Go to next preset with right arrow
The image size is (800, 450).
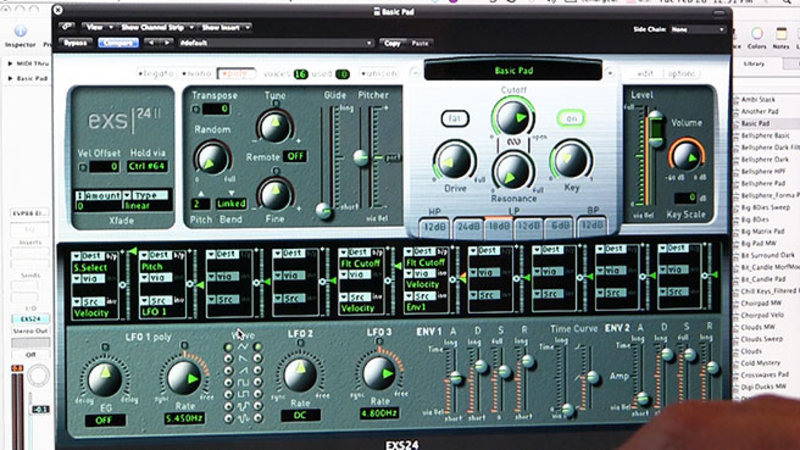[x=166, y=43]
